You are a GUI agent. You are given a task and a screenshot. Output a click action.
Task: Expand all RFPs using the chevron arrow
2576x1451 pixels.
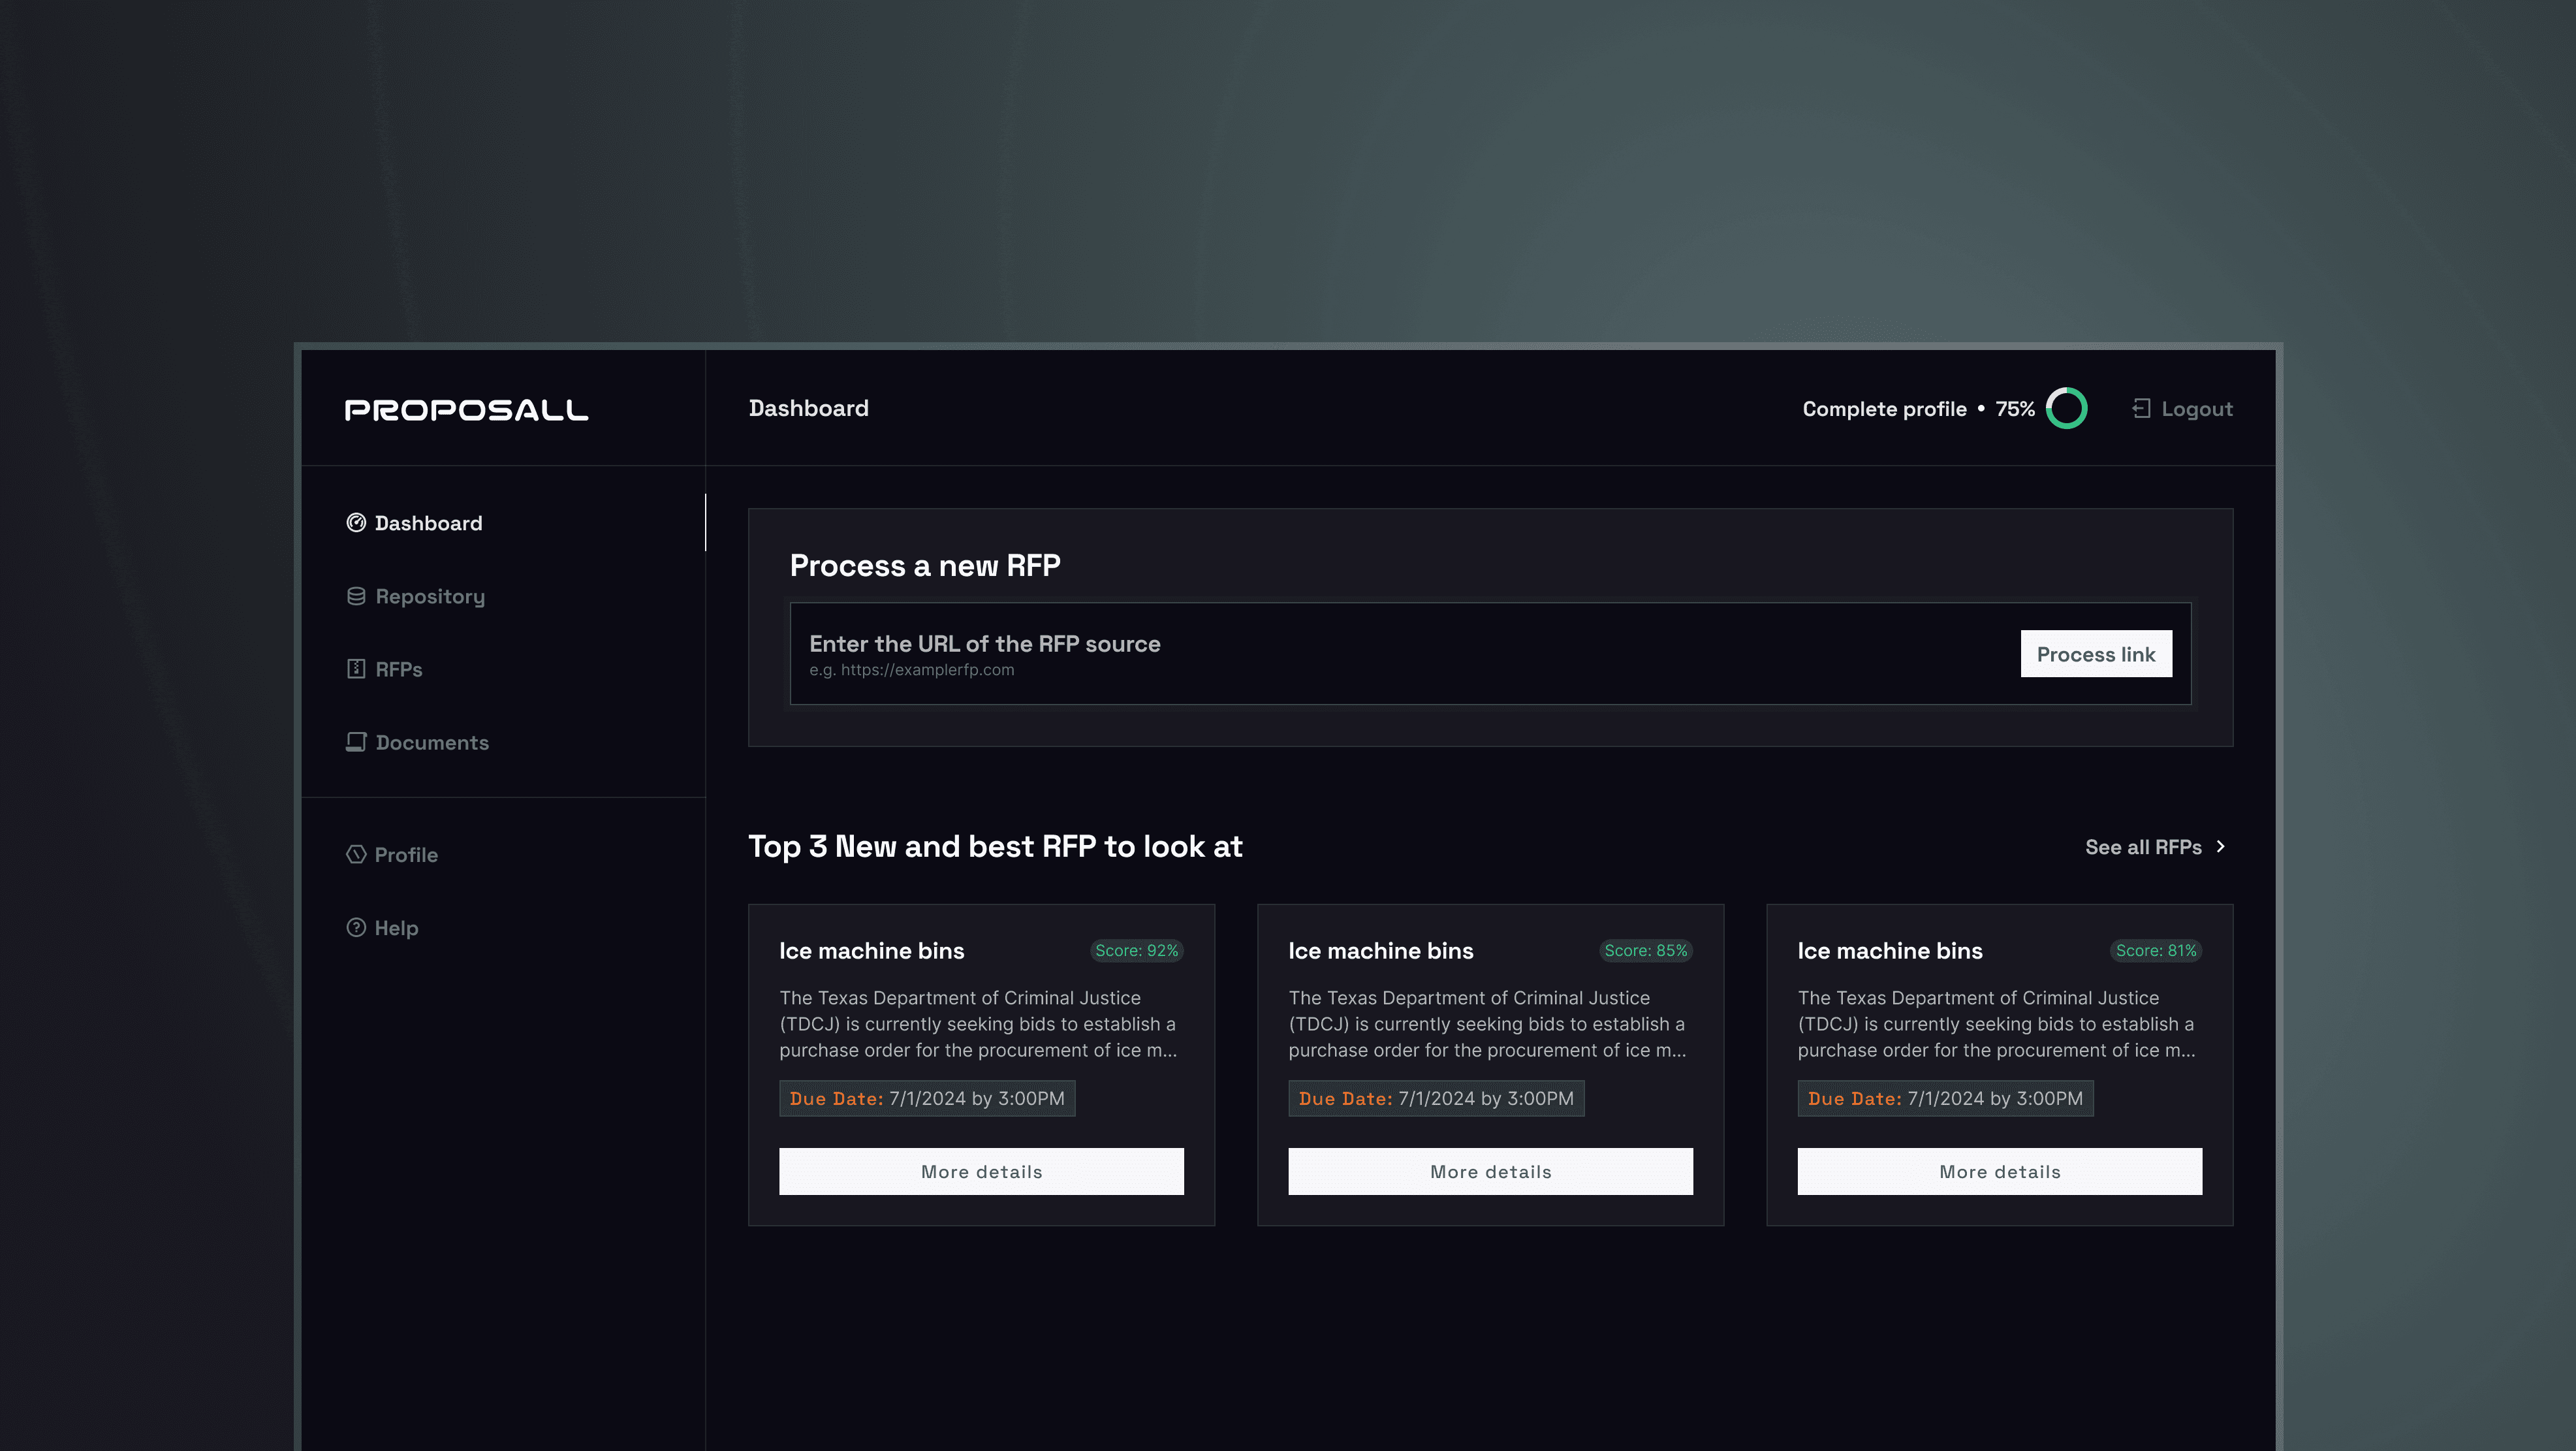click(2221, 847)
